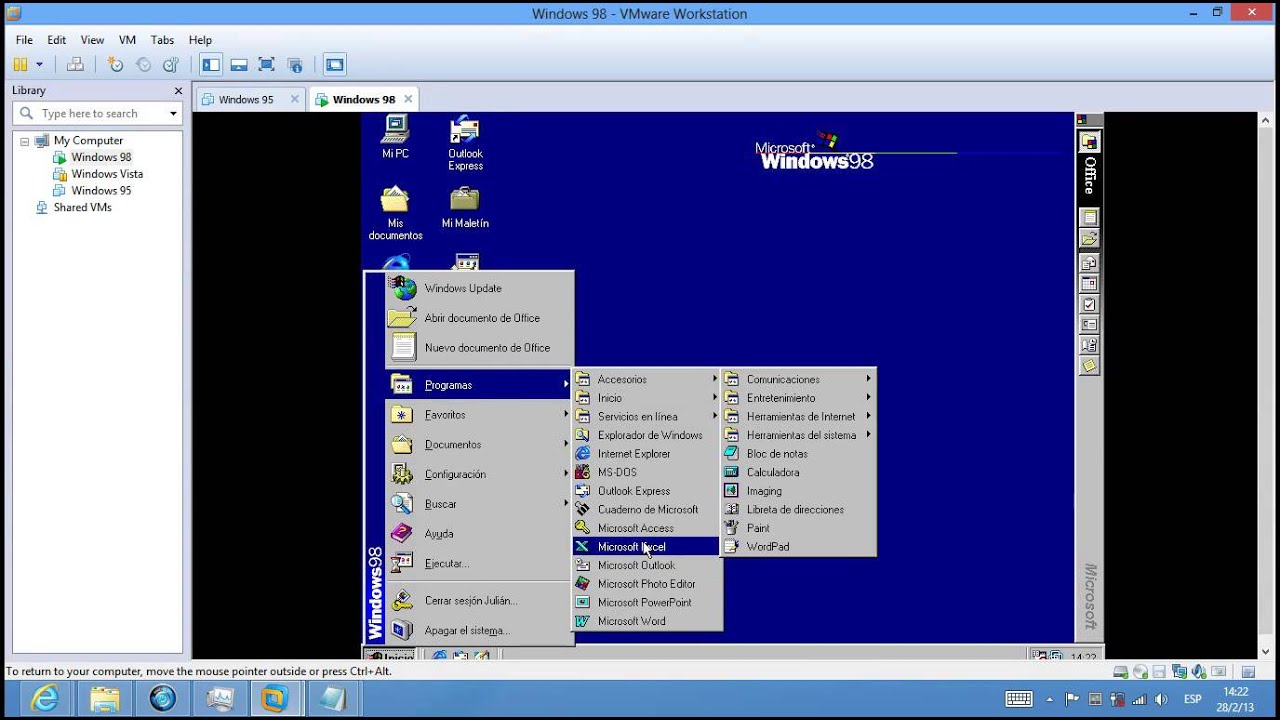This screenshot has width=1280, height=720.
Task: Click the revert to snapshot icon
Action: (x=143, y=65)
